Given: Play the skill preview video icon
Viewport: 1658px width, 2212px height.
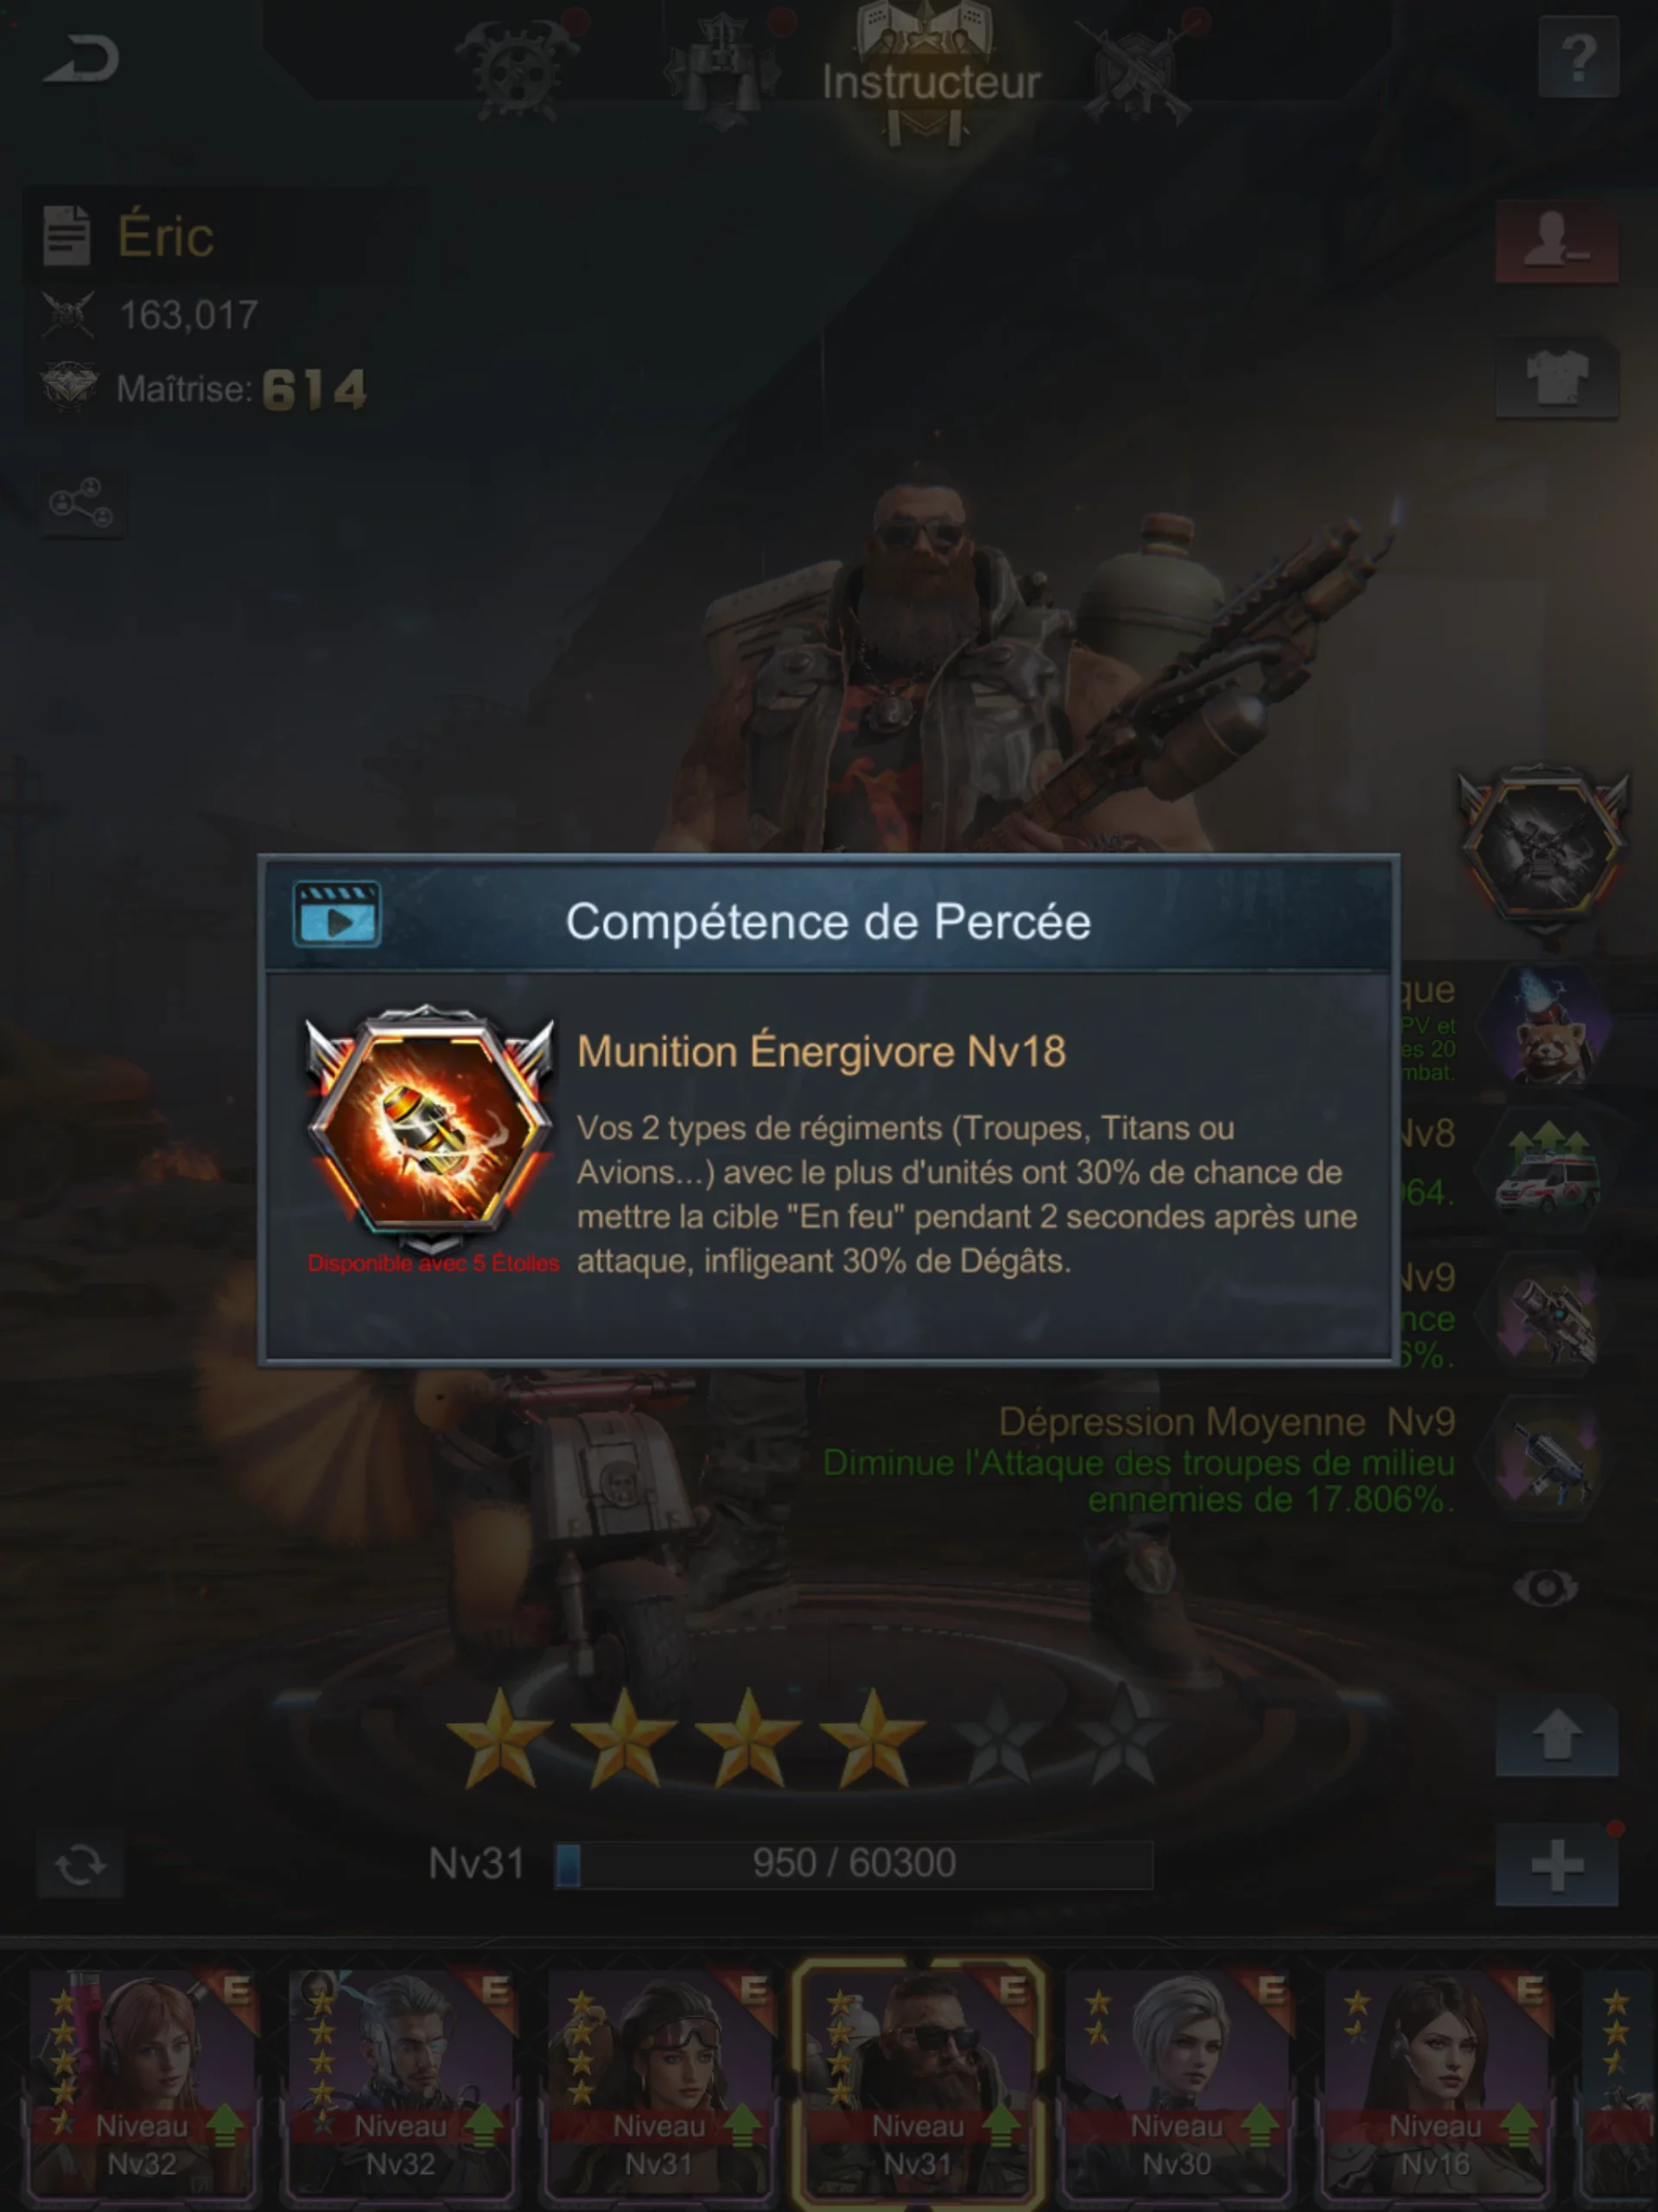Looking at the screenshot, I should 336,914.
